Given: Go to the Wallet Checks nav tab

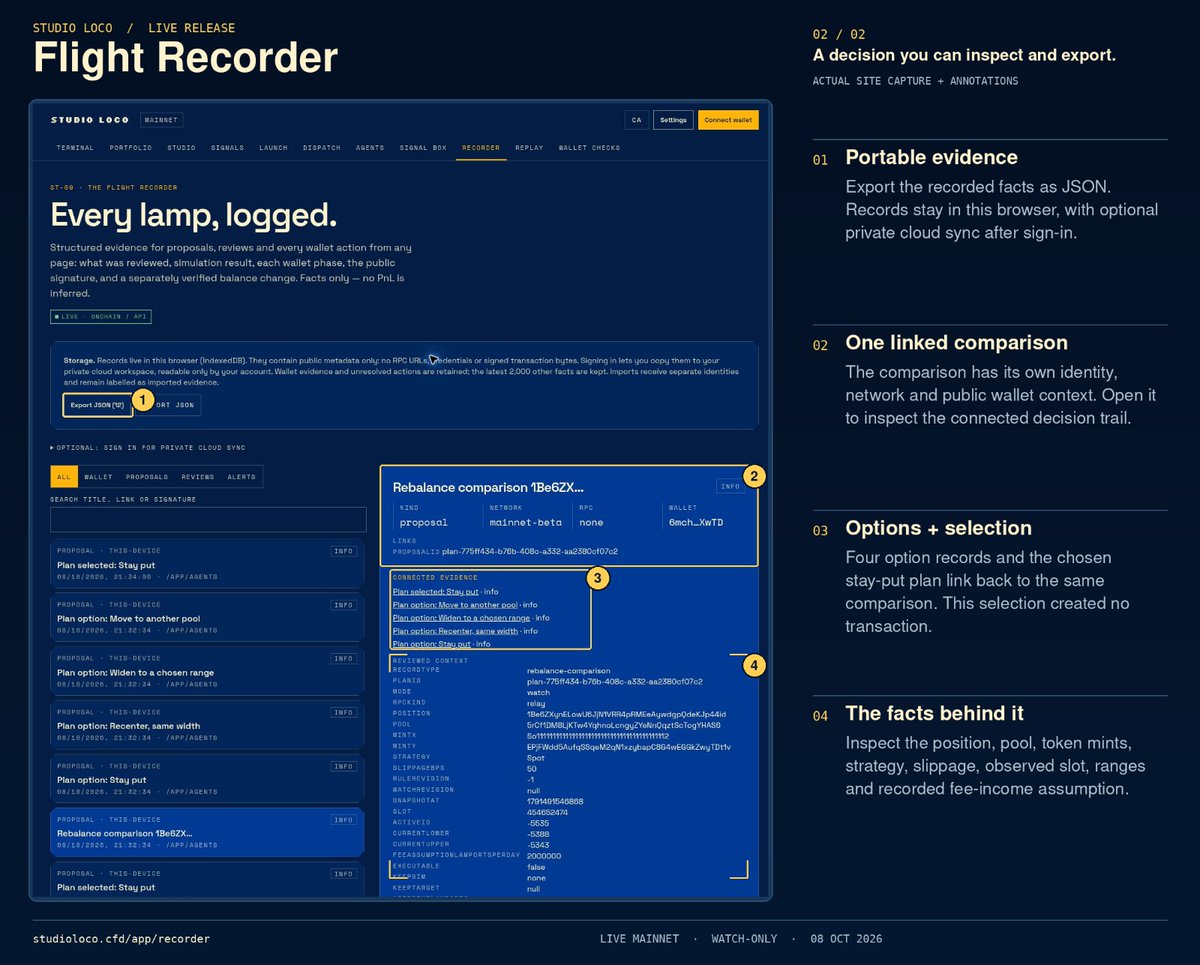Looking at the screenshot, I should pyautogui.click(x=589, y=148).
